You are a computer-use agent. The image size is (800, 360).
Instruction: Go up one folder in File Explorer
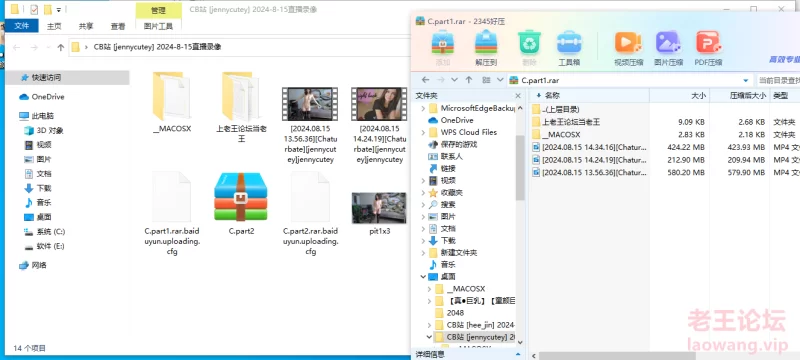(x=61, y=47)
